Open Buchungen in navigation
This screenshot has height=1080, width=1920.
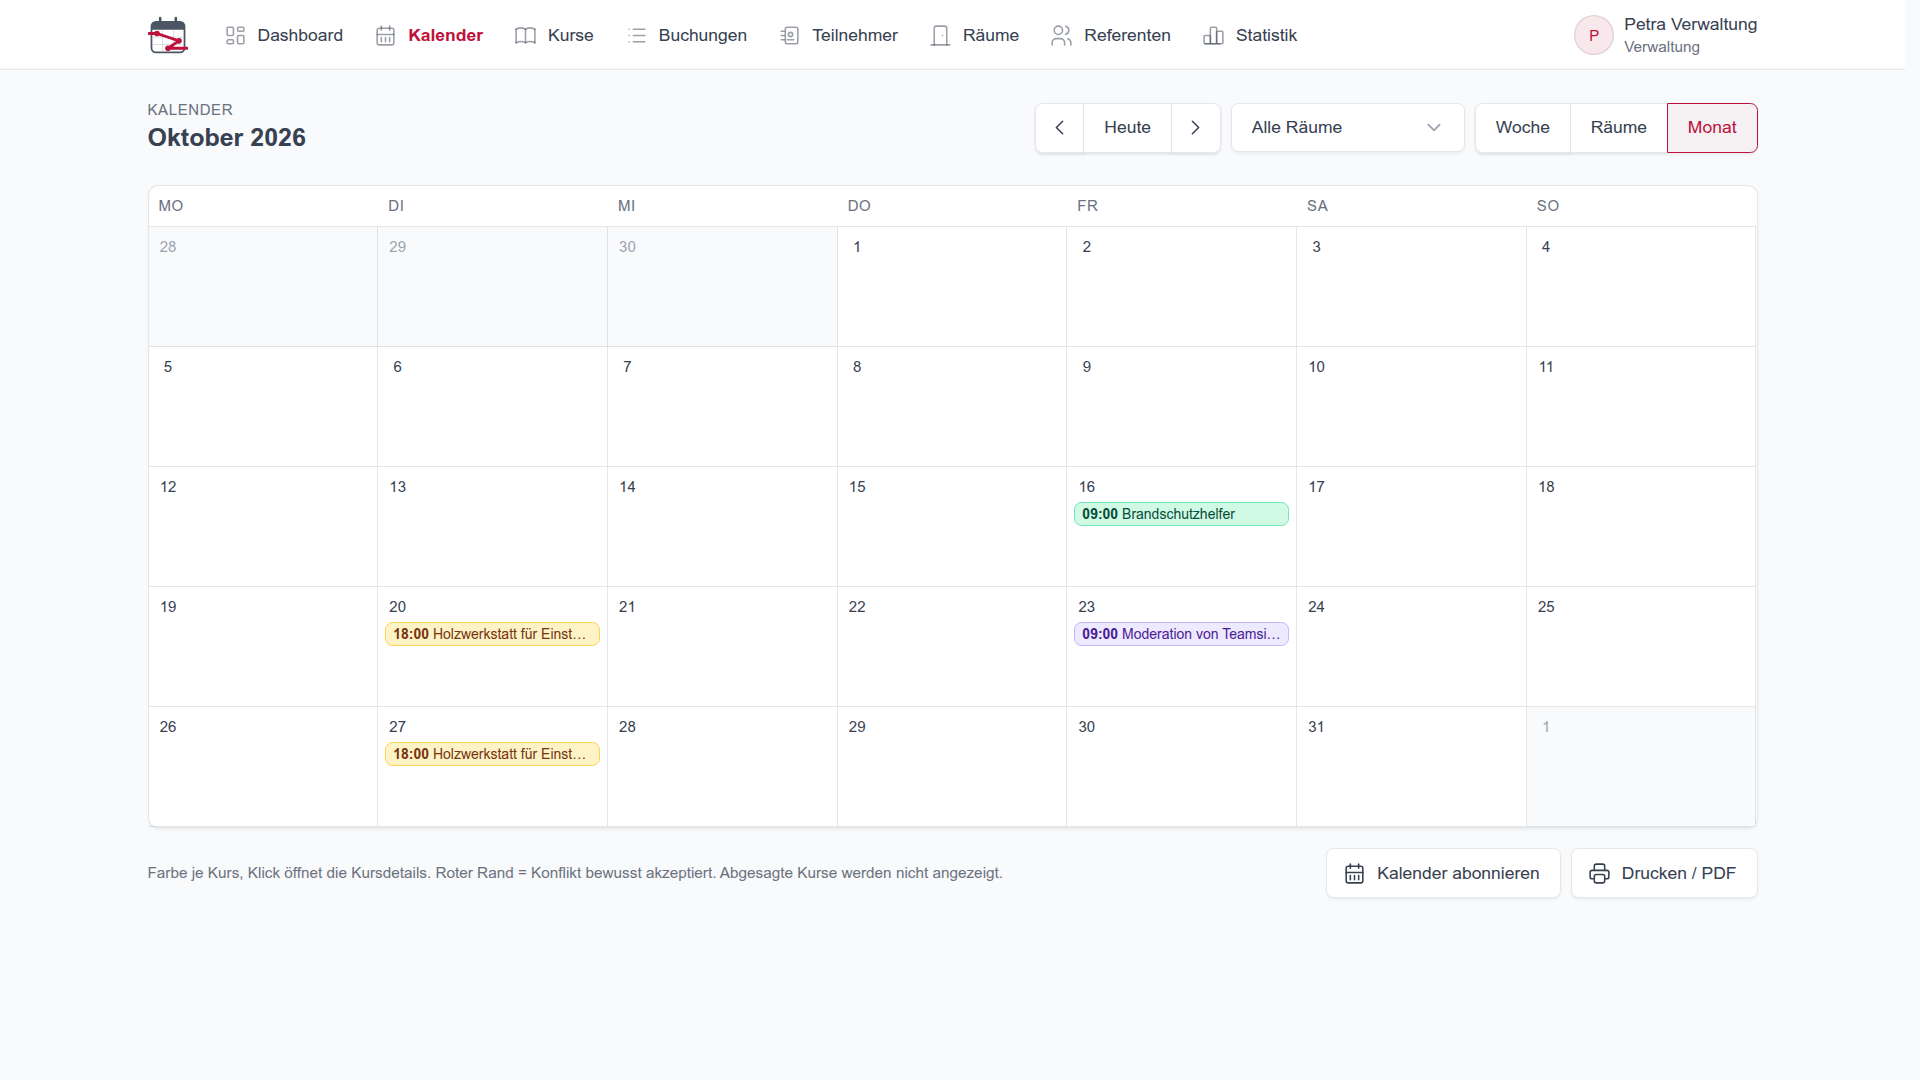point(686,35)
